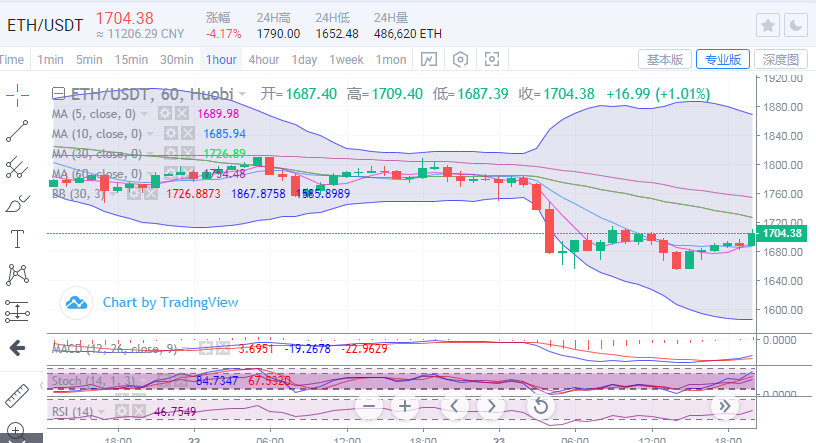This screenshot has width=816, height=443.
Task: Expand the MA (30, close, 0) dropdown arrow
Action: (151, 154)
